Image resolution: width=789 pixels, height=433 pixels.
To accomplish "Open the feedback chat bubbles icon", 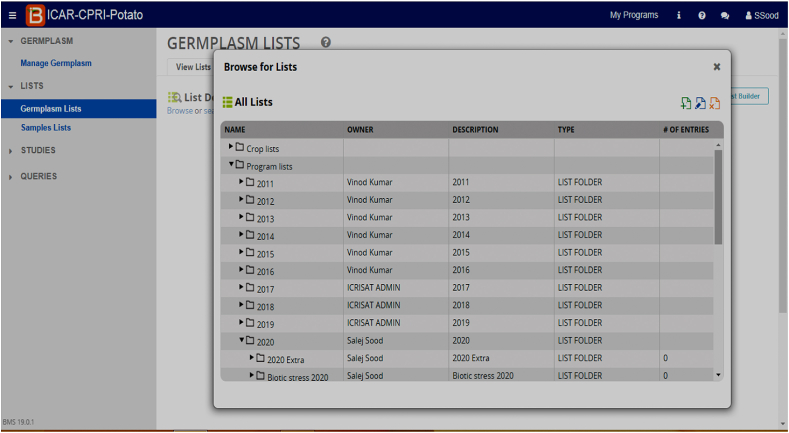I will point(725,15).
